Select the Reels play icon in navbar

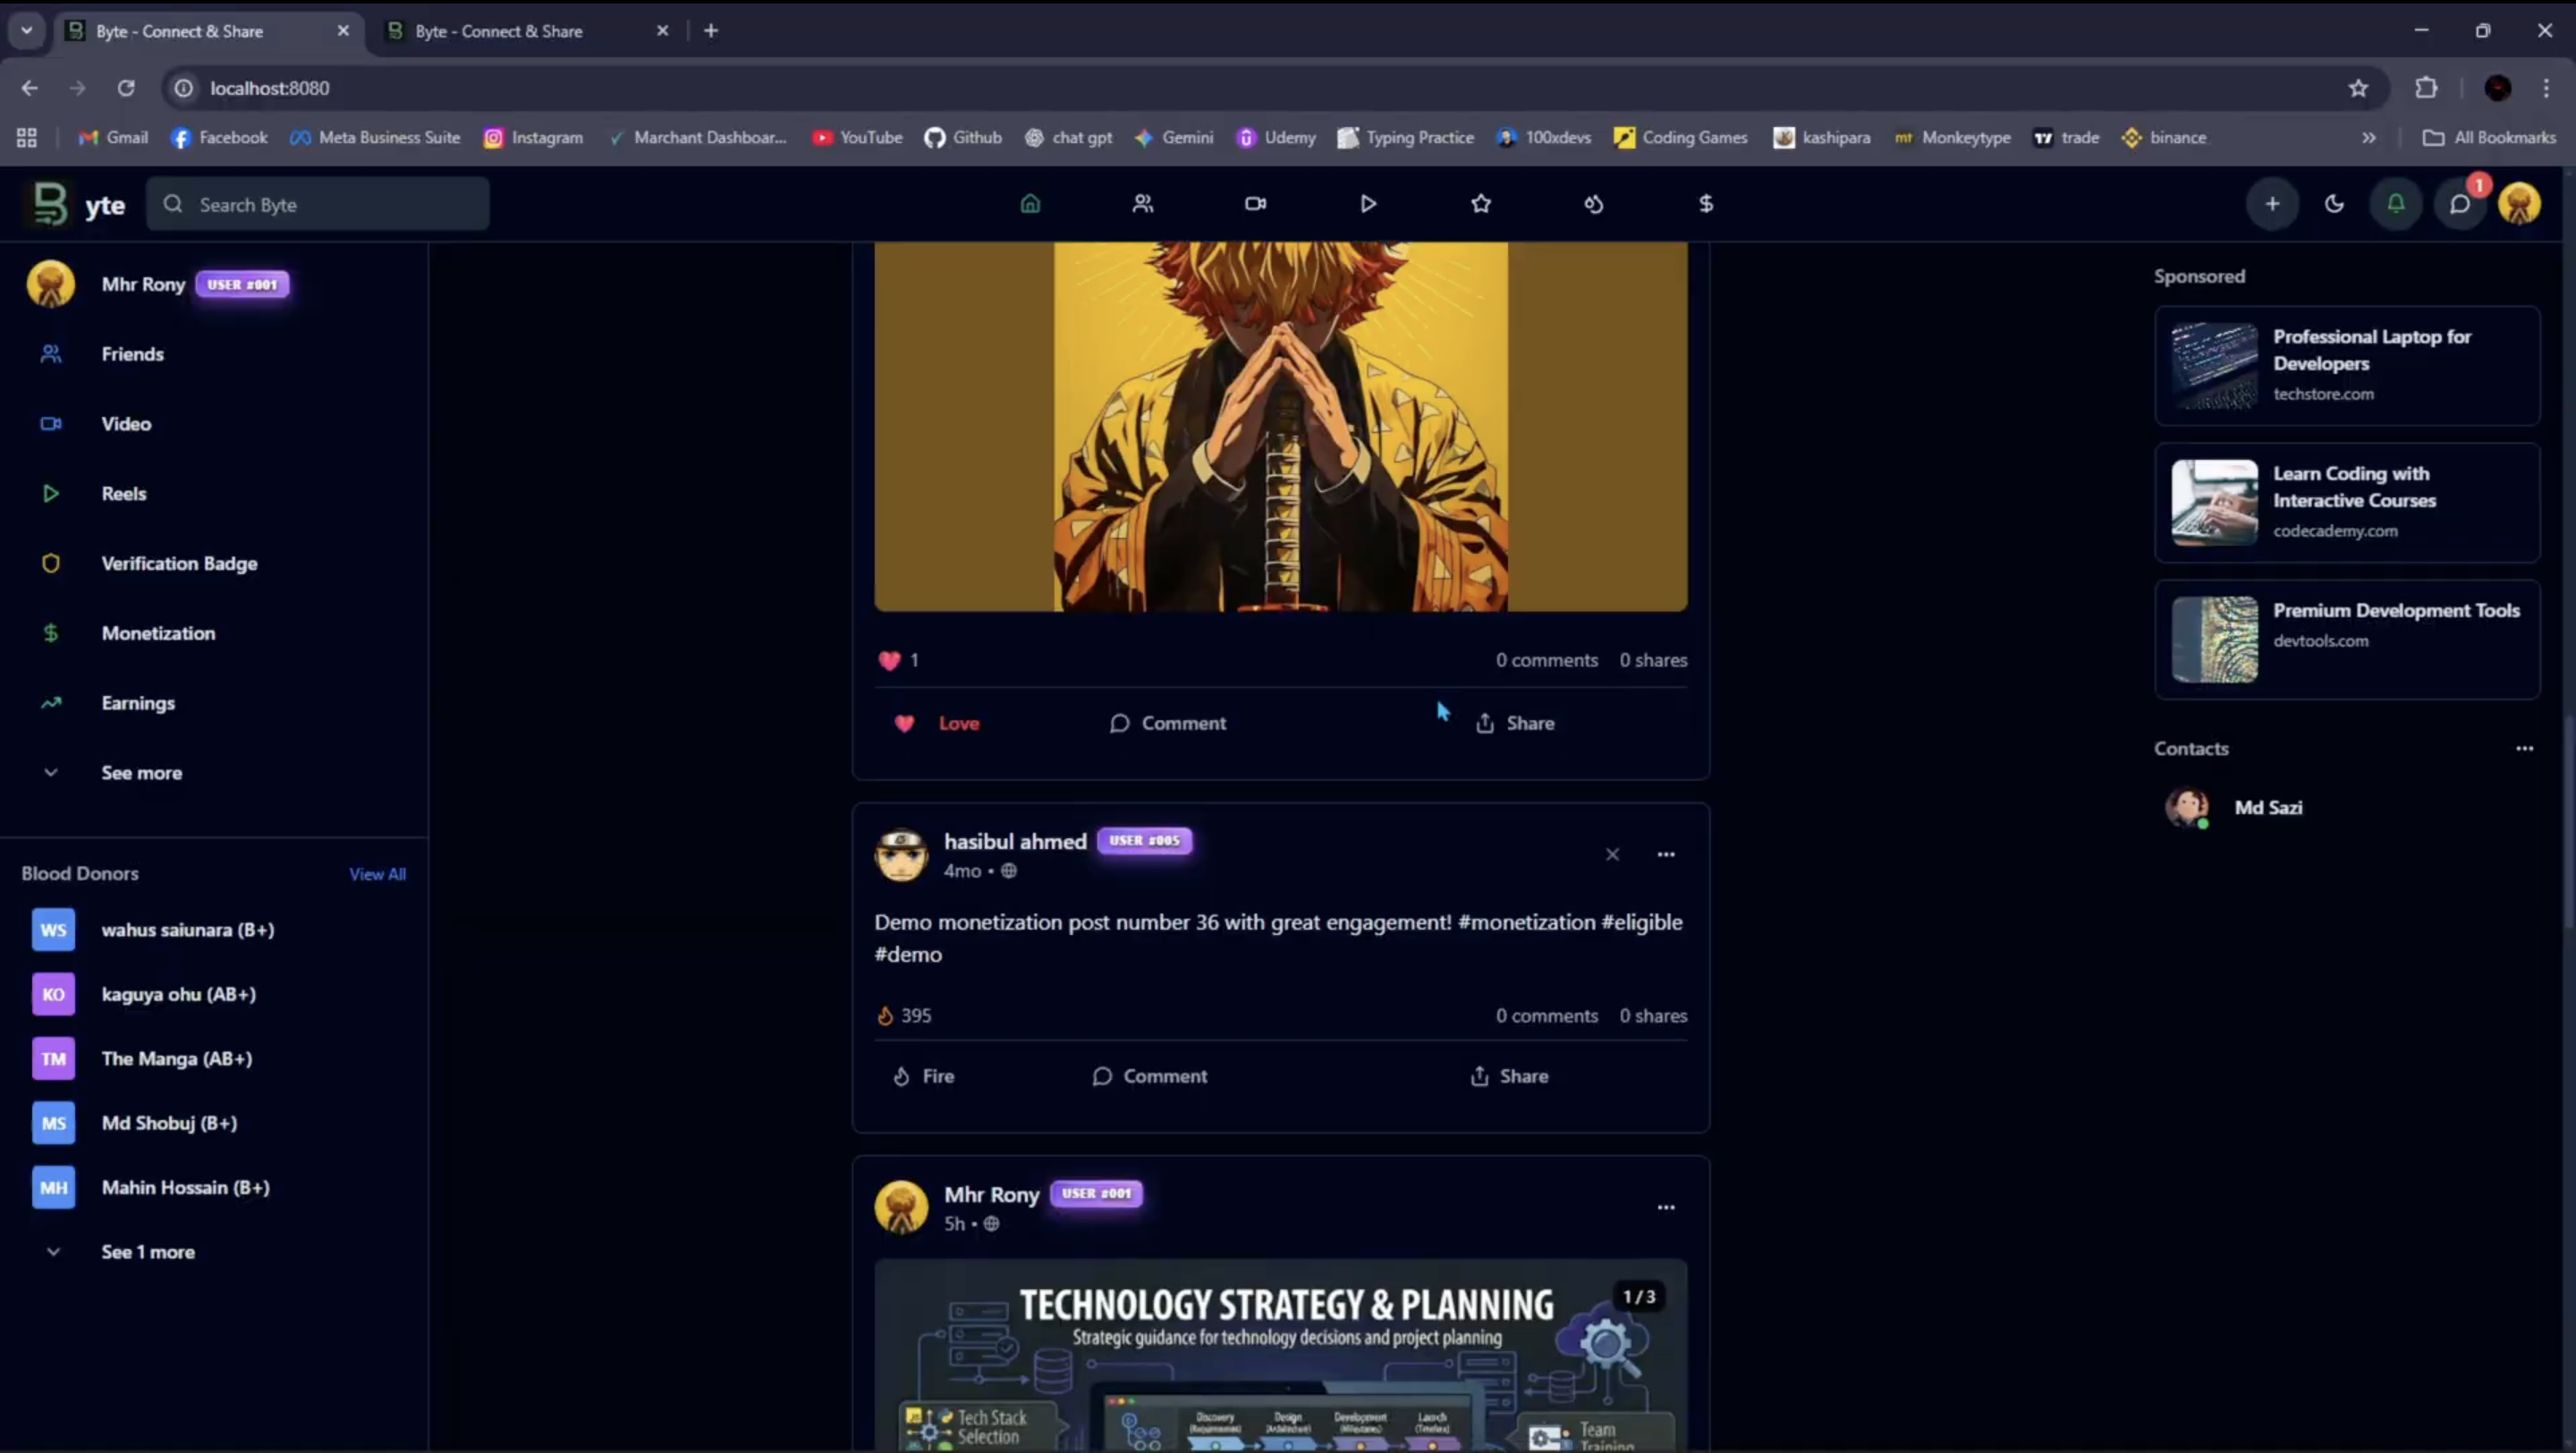click(1367, 203)
